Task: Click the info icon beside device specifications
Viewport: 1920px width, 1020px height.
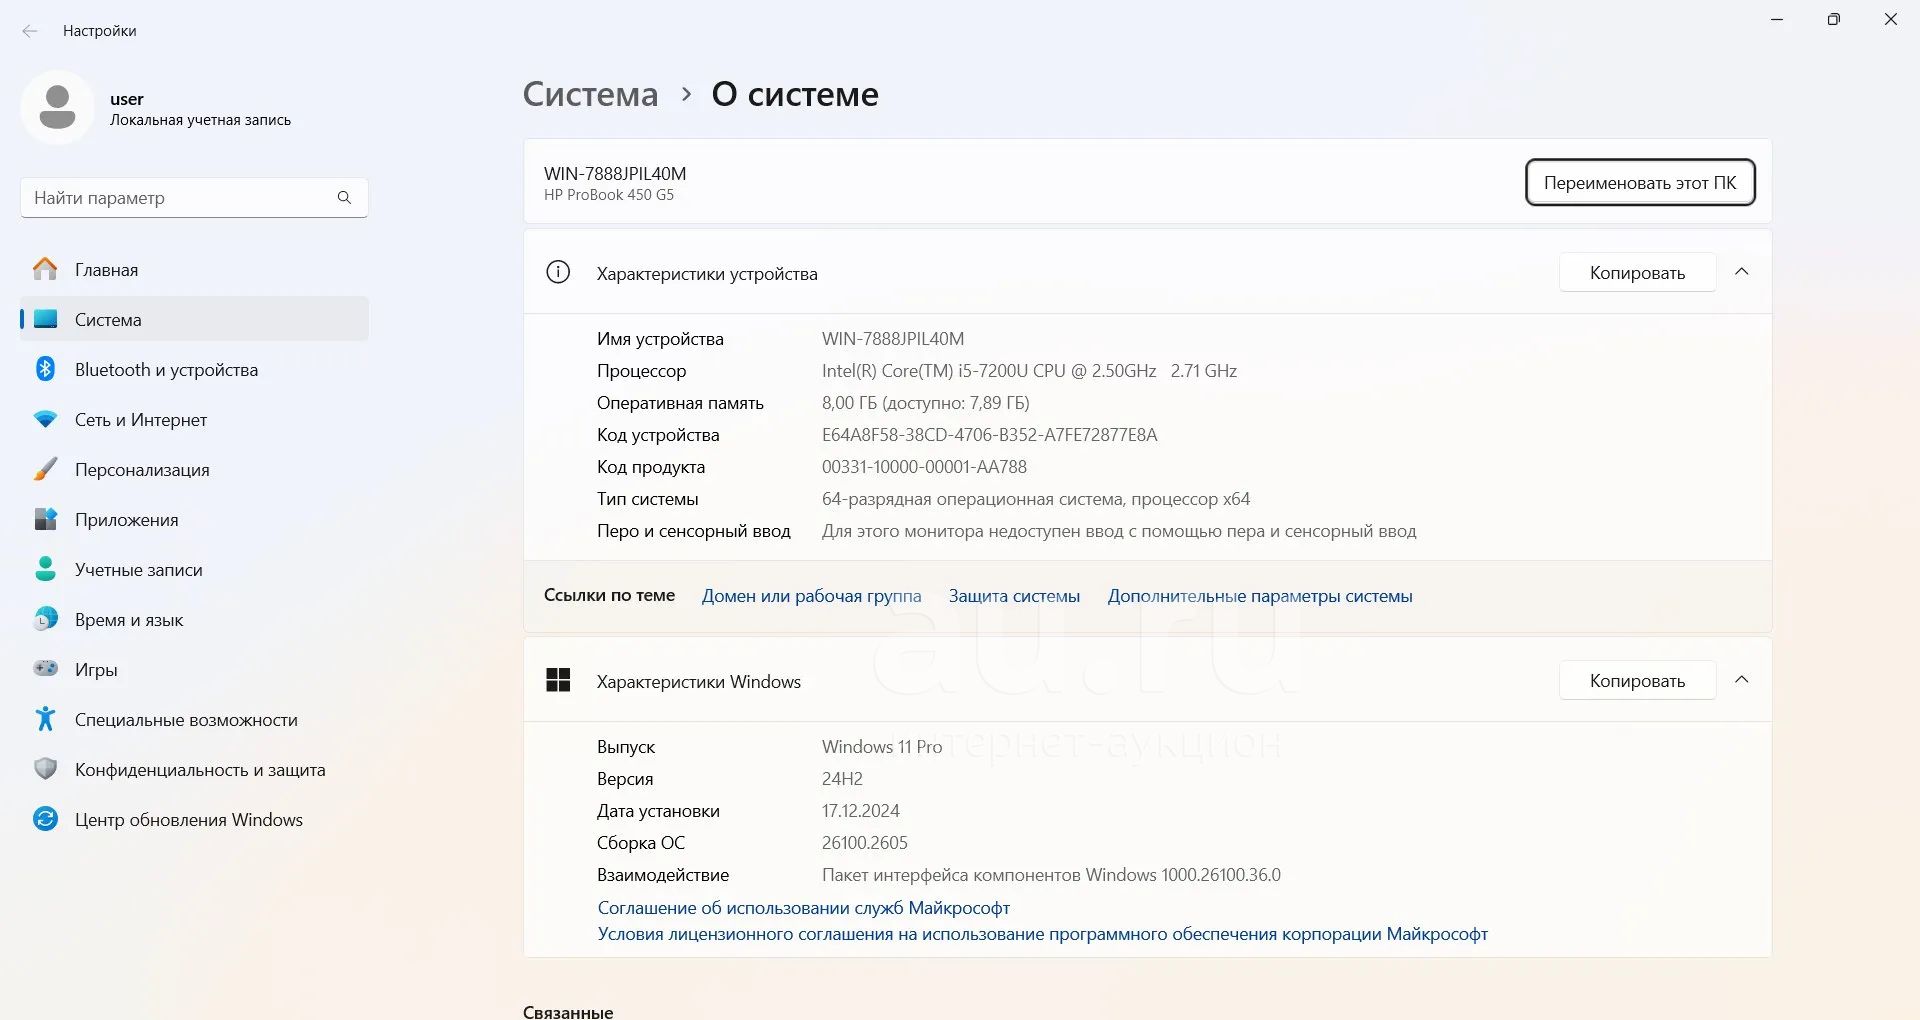Action: click(558, 272)
